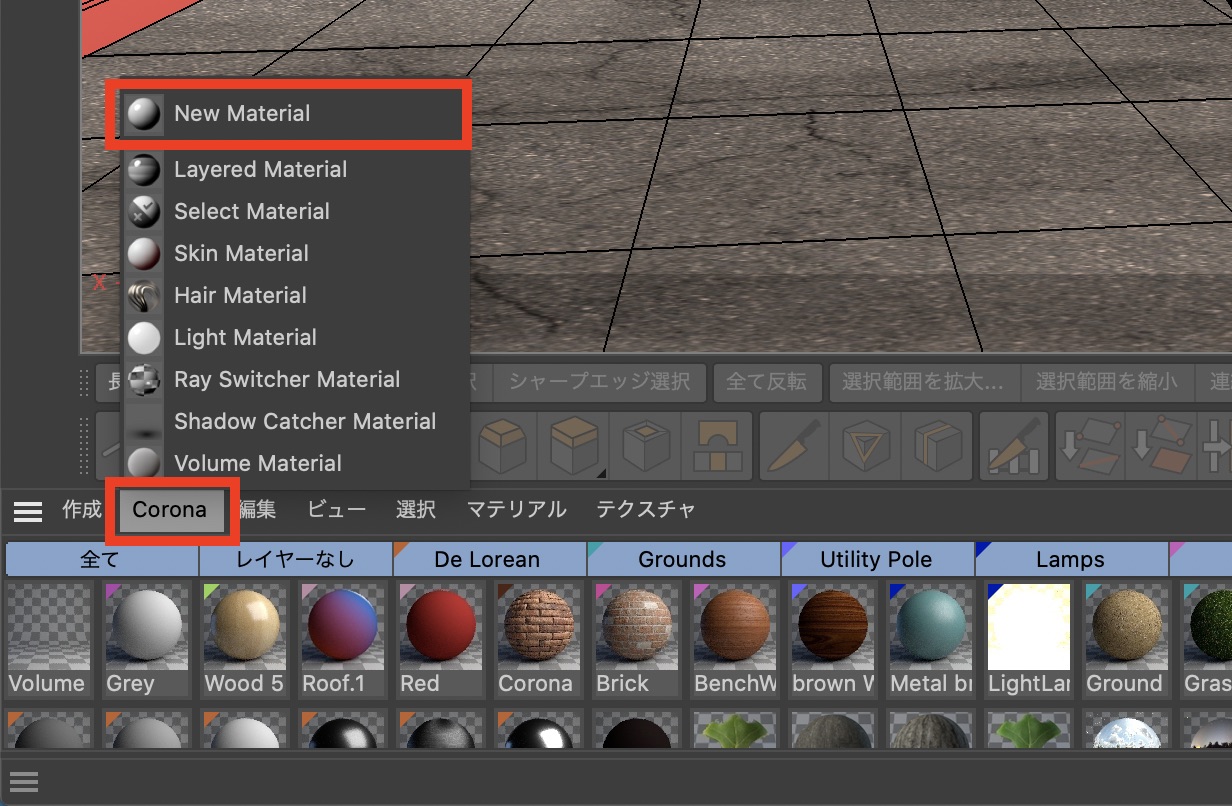Select the Red material swatch
1232x806 pixels.
[x=441, y=638]
